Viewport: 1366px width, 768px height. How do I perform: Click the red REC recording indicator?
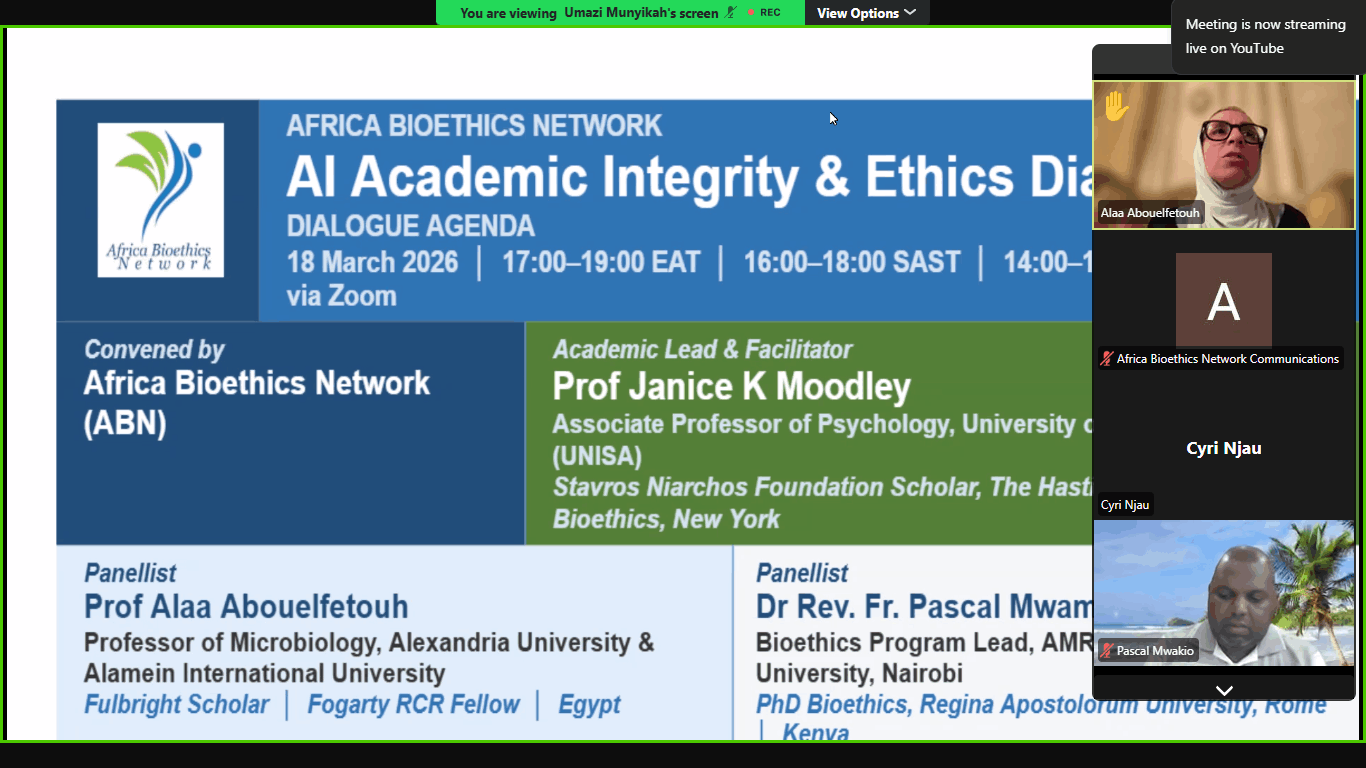pyautogui.click(x=764, y=13)
